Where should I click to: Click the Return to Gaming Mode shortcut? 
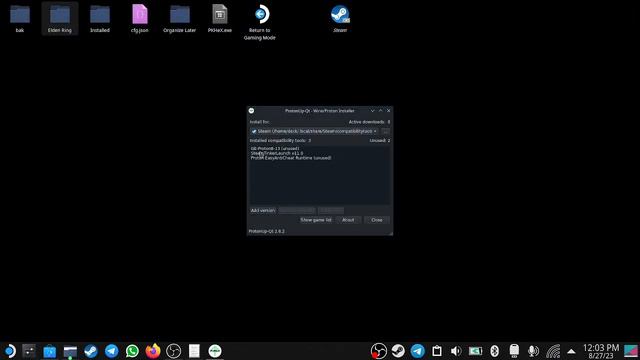pos(260,22)
